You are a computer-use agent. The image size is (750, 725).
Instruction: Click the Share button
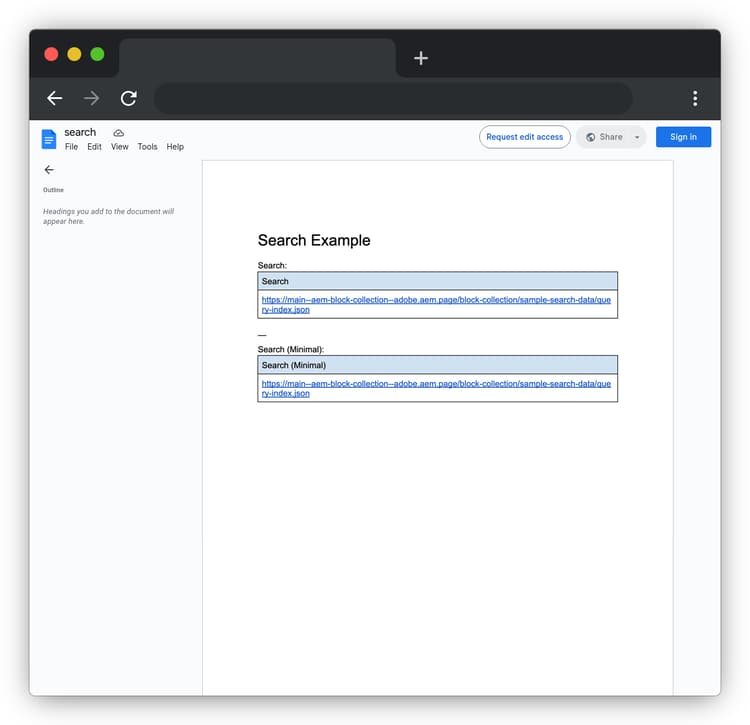pyautogui.click(x=605, y=137)
